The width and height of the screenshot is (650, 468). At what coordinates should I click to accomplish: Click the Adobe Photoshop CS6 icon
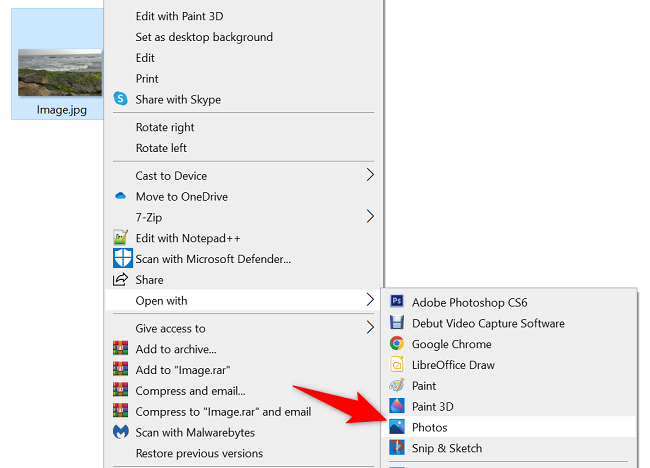coord(397,302)
